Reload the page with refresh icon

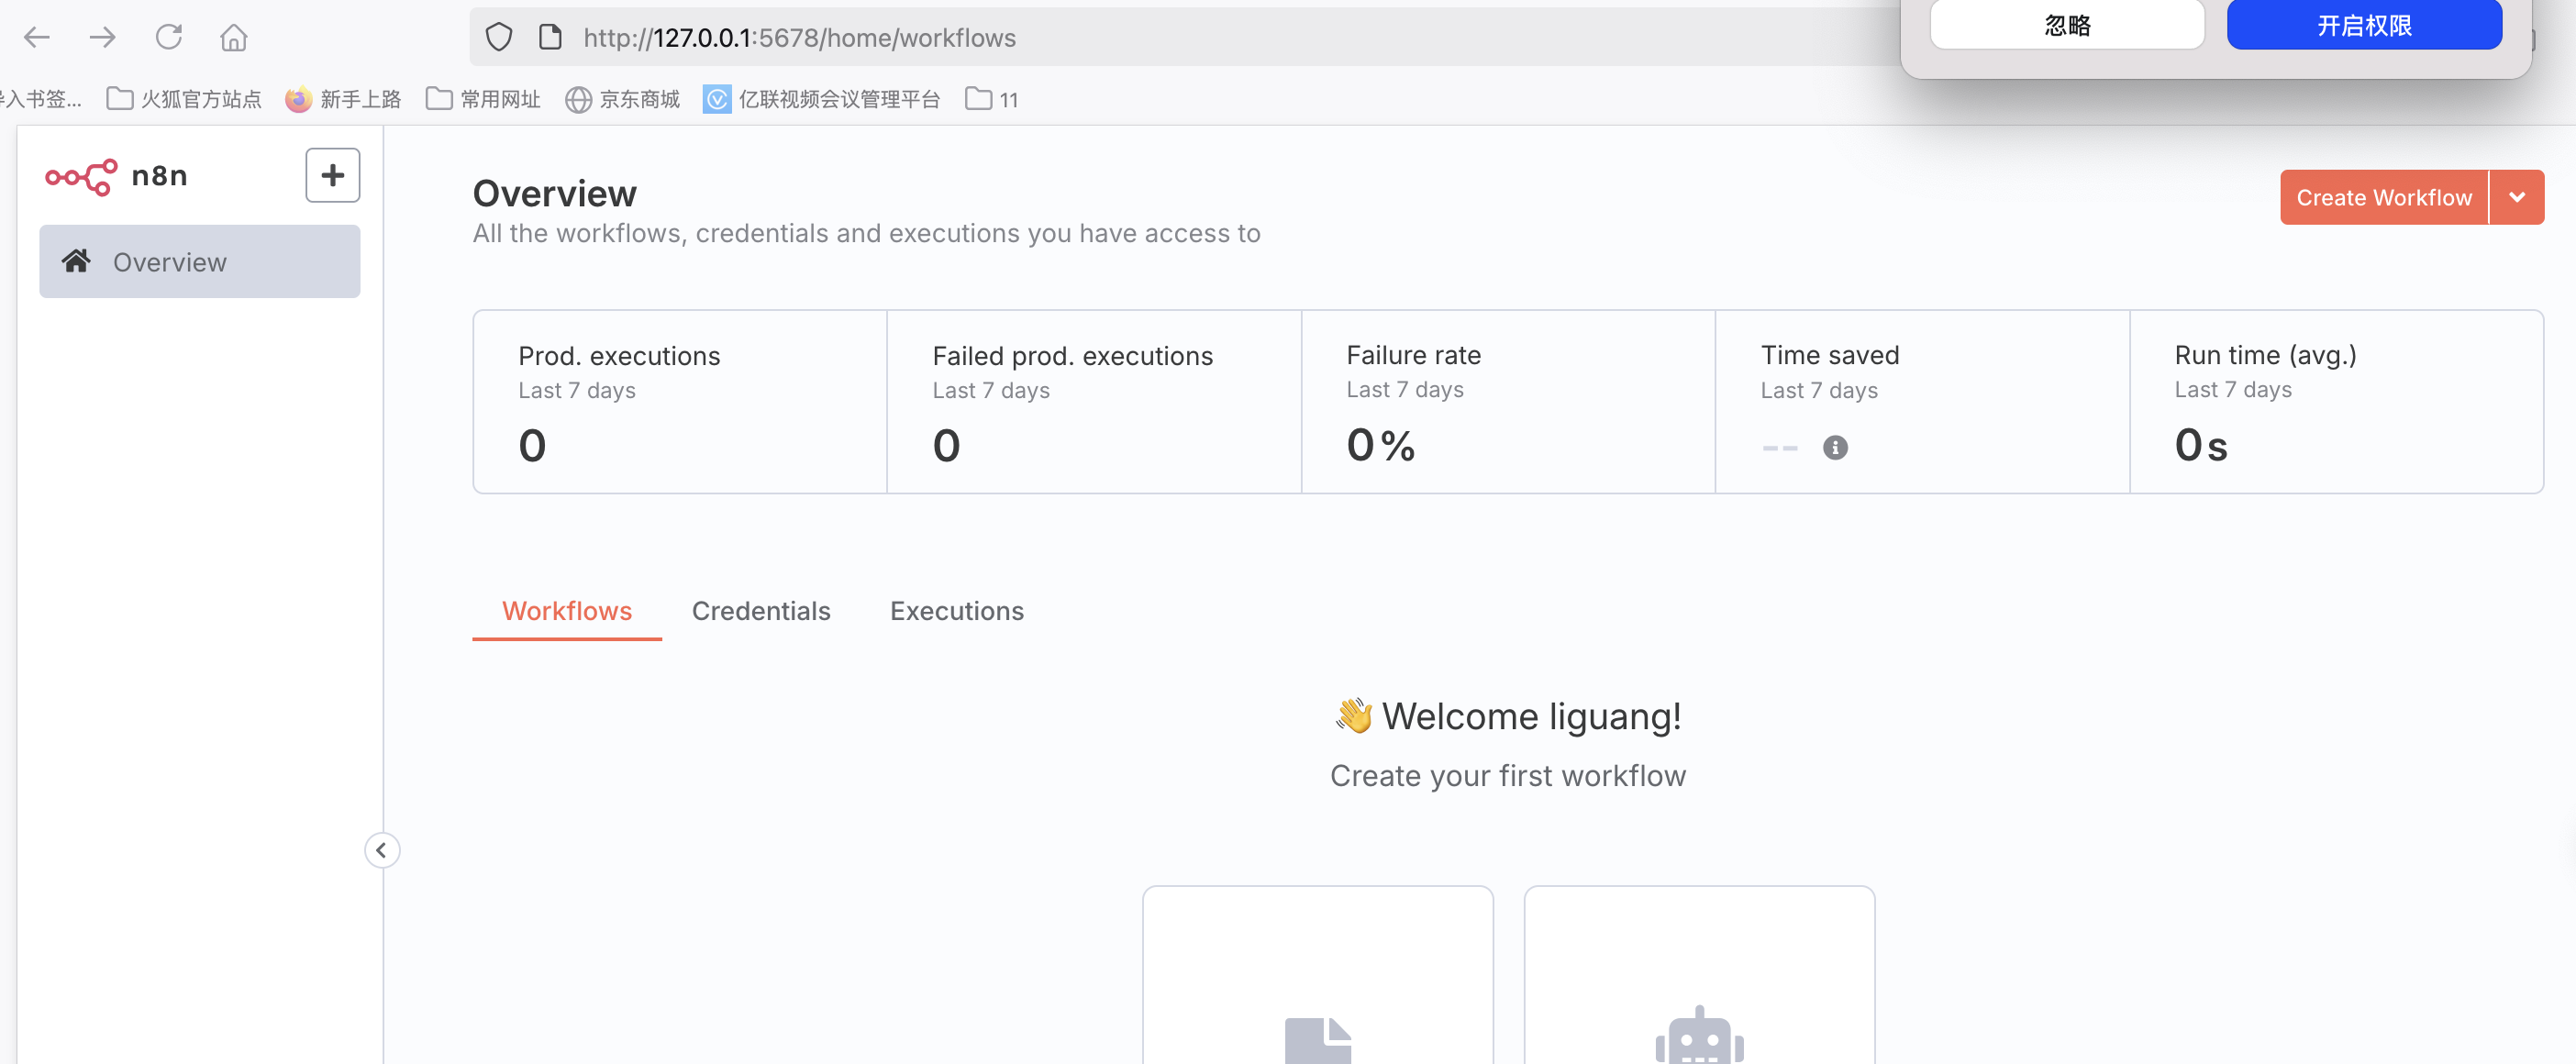click(x=168, y=37)
